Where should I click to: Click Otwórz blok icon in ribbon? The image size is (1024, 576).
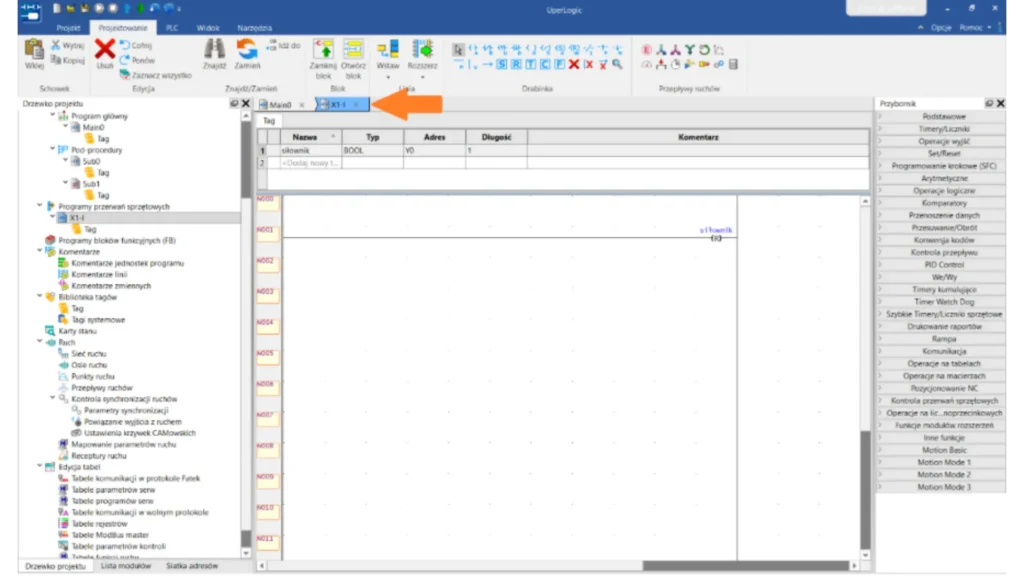(x=353, y=50)
